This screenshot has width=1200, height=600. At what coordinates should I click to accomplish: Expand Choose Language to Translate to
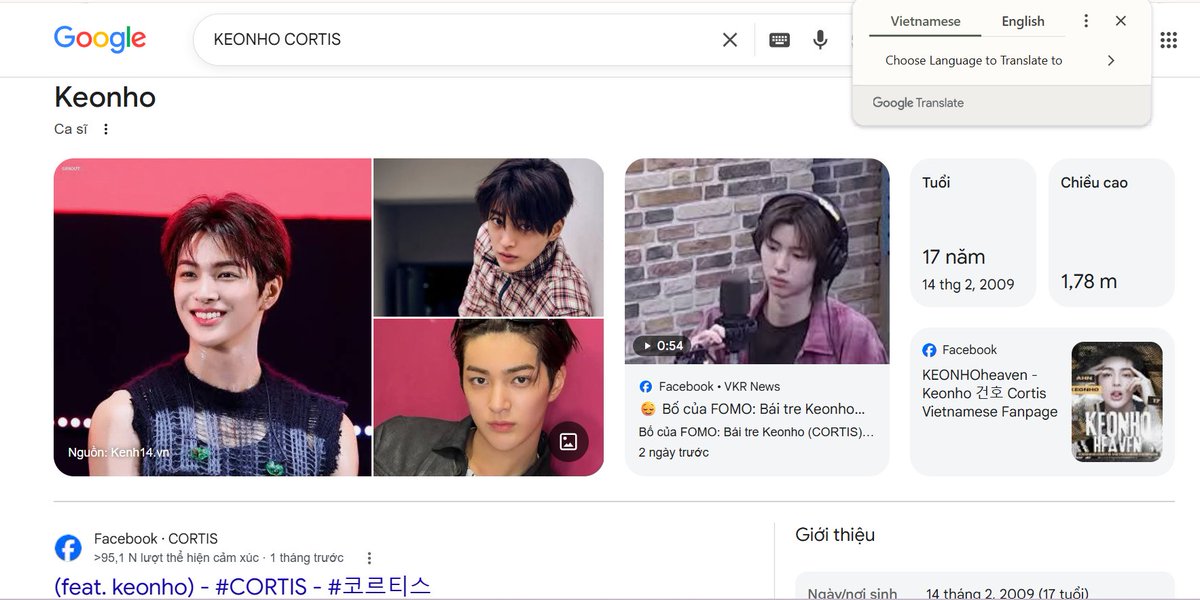pyautogui.click(x=1110, y=60)
